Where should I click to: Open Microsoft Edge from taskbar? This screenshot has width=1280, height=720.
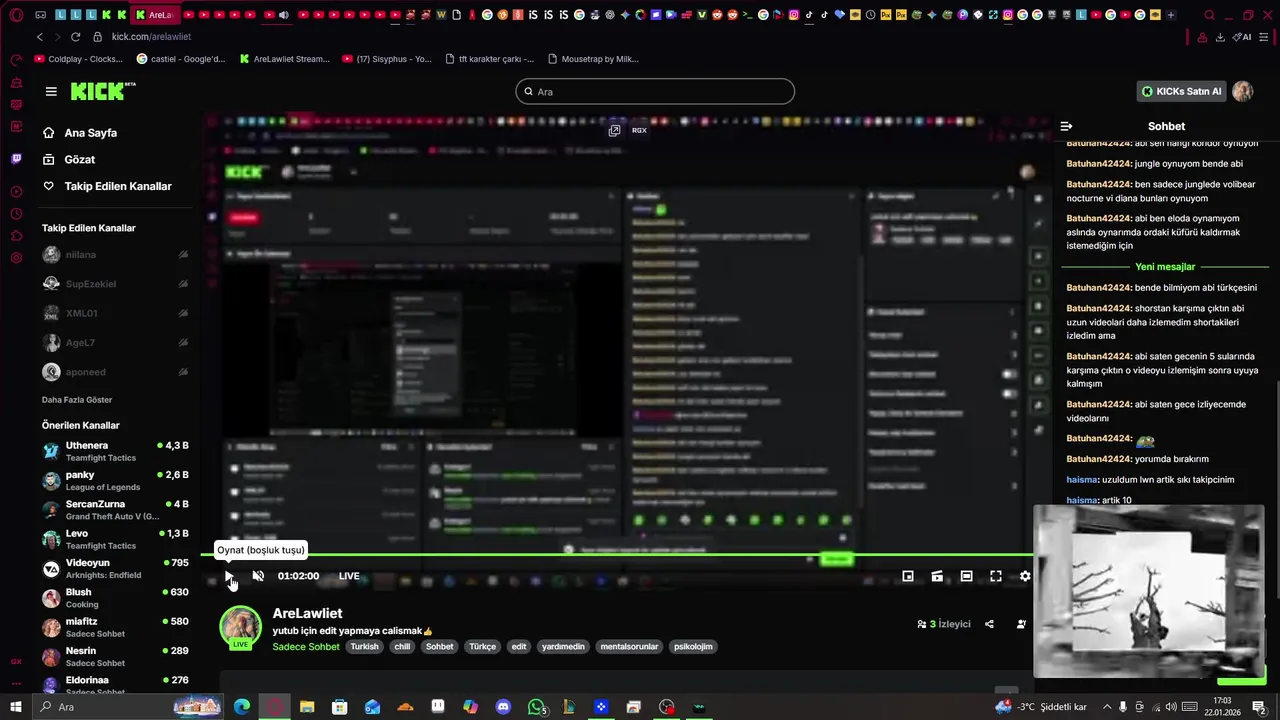242,707
